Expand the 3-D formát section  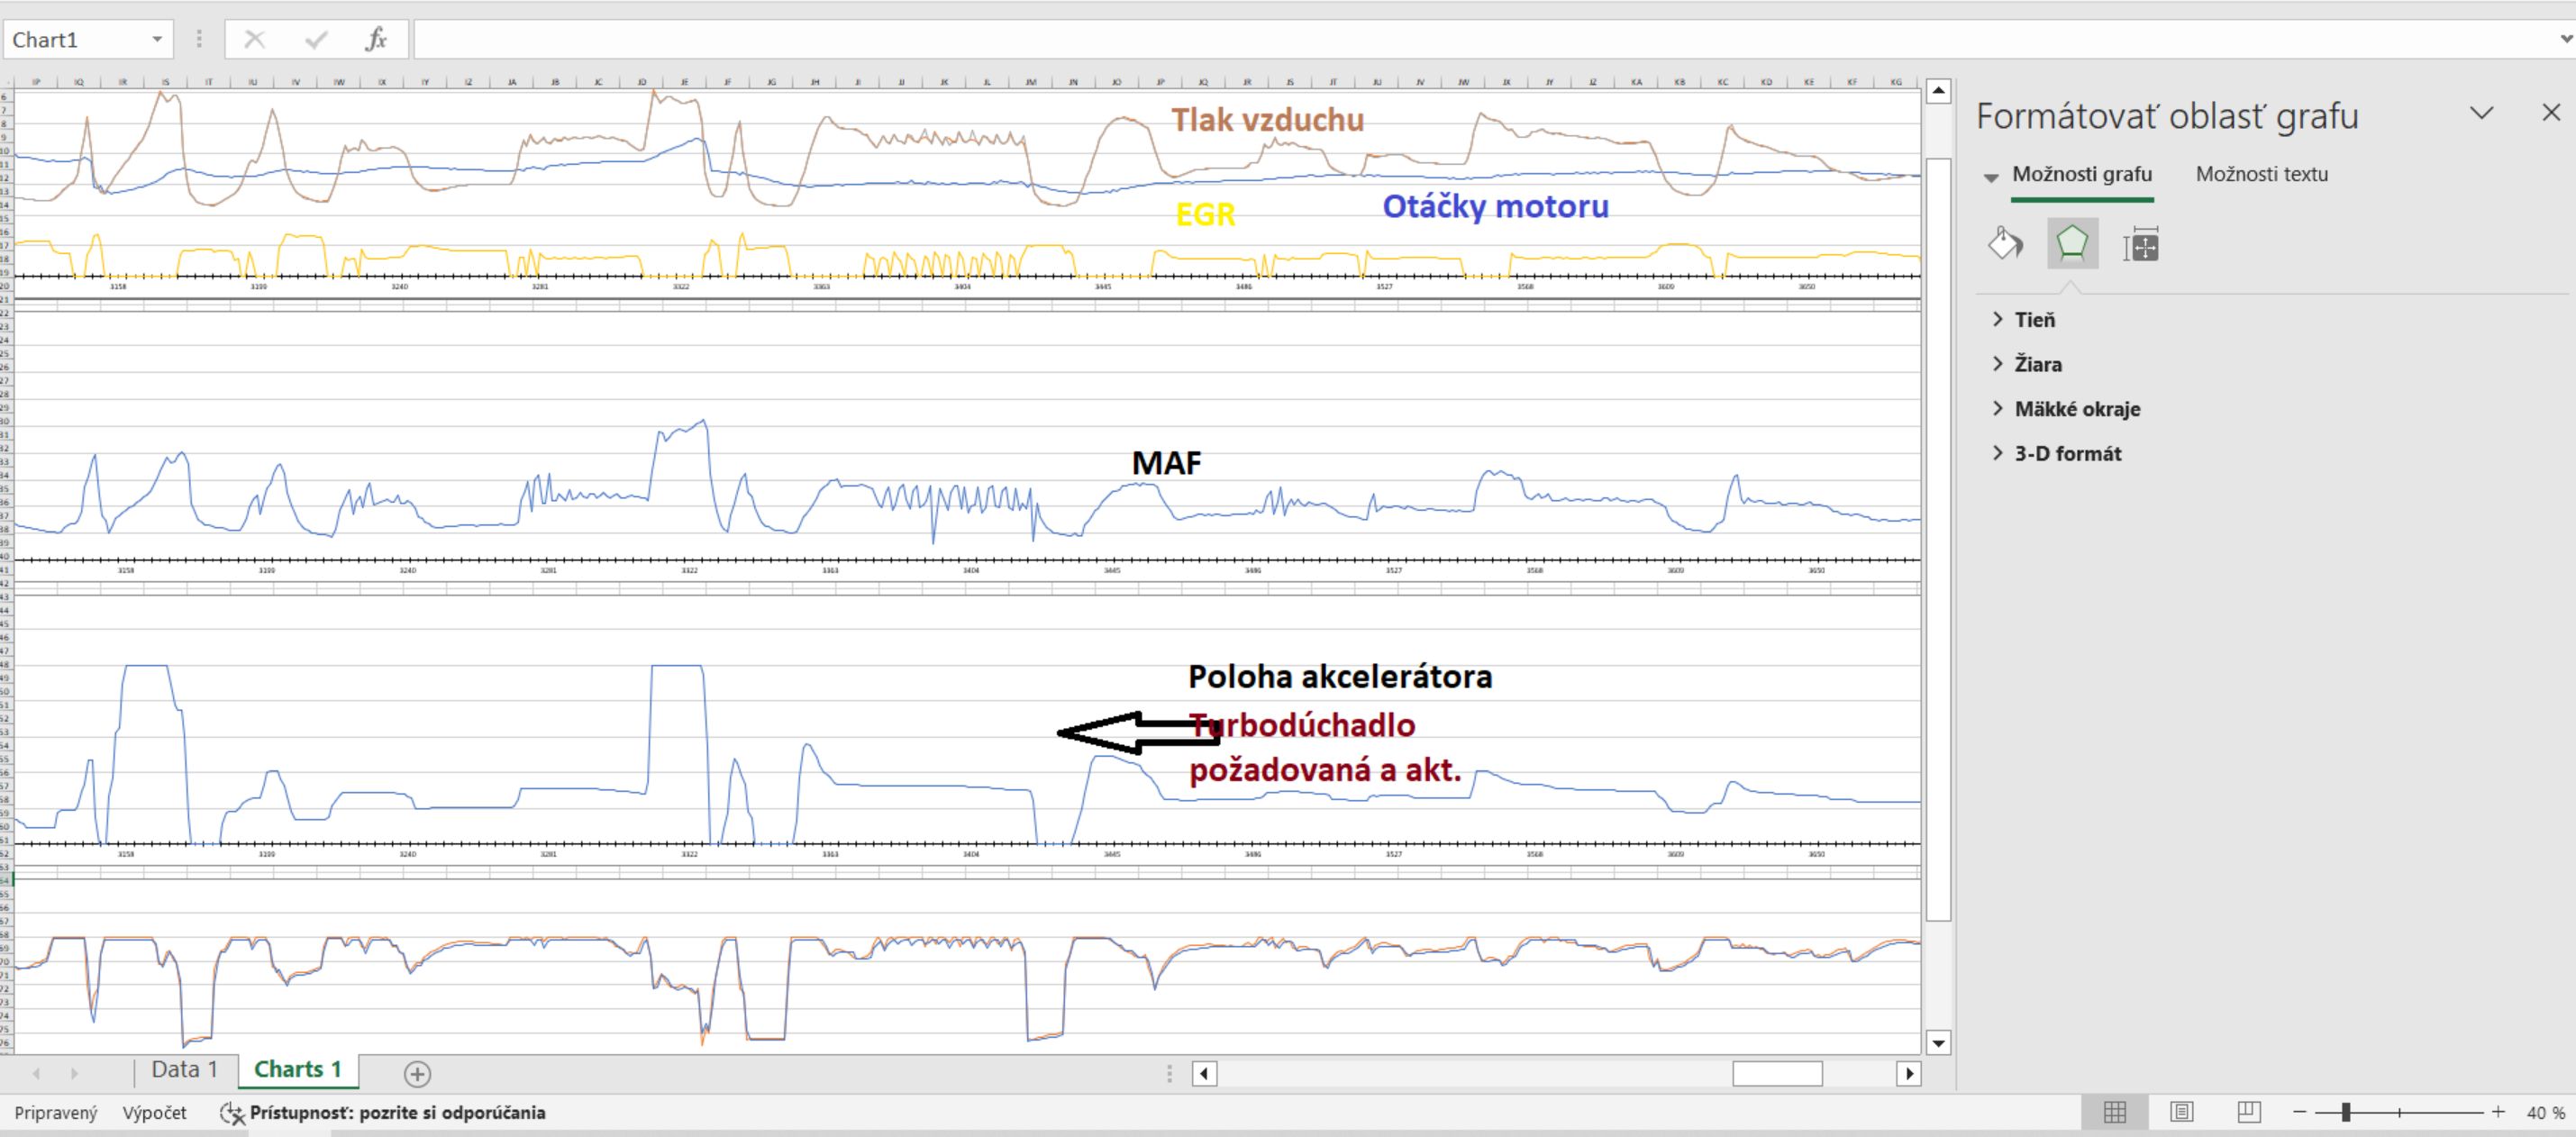point(2067,453)
